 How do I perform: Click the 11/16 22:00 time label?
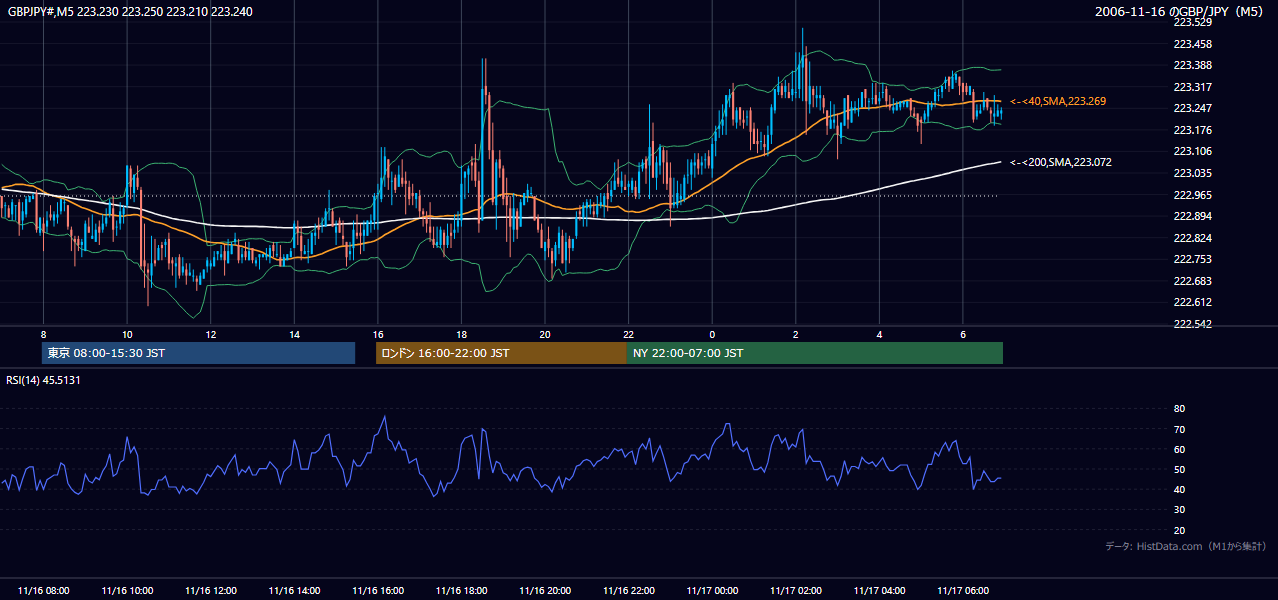tap(628, 591)
